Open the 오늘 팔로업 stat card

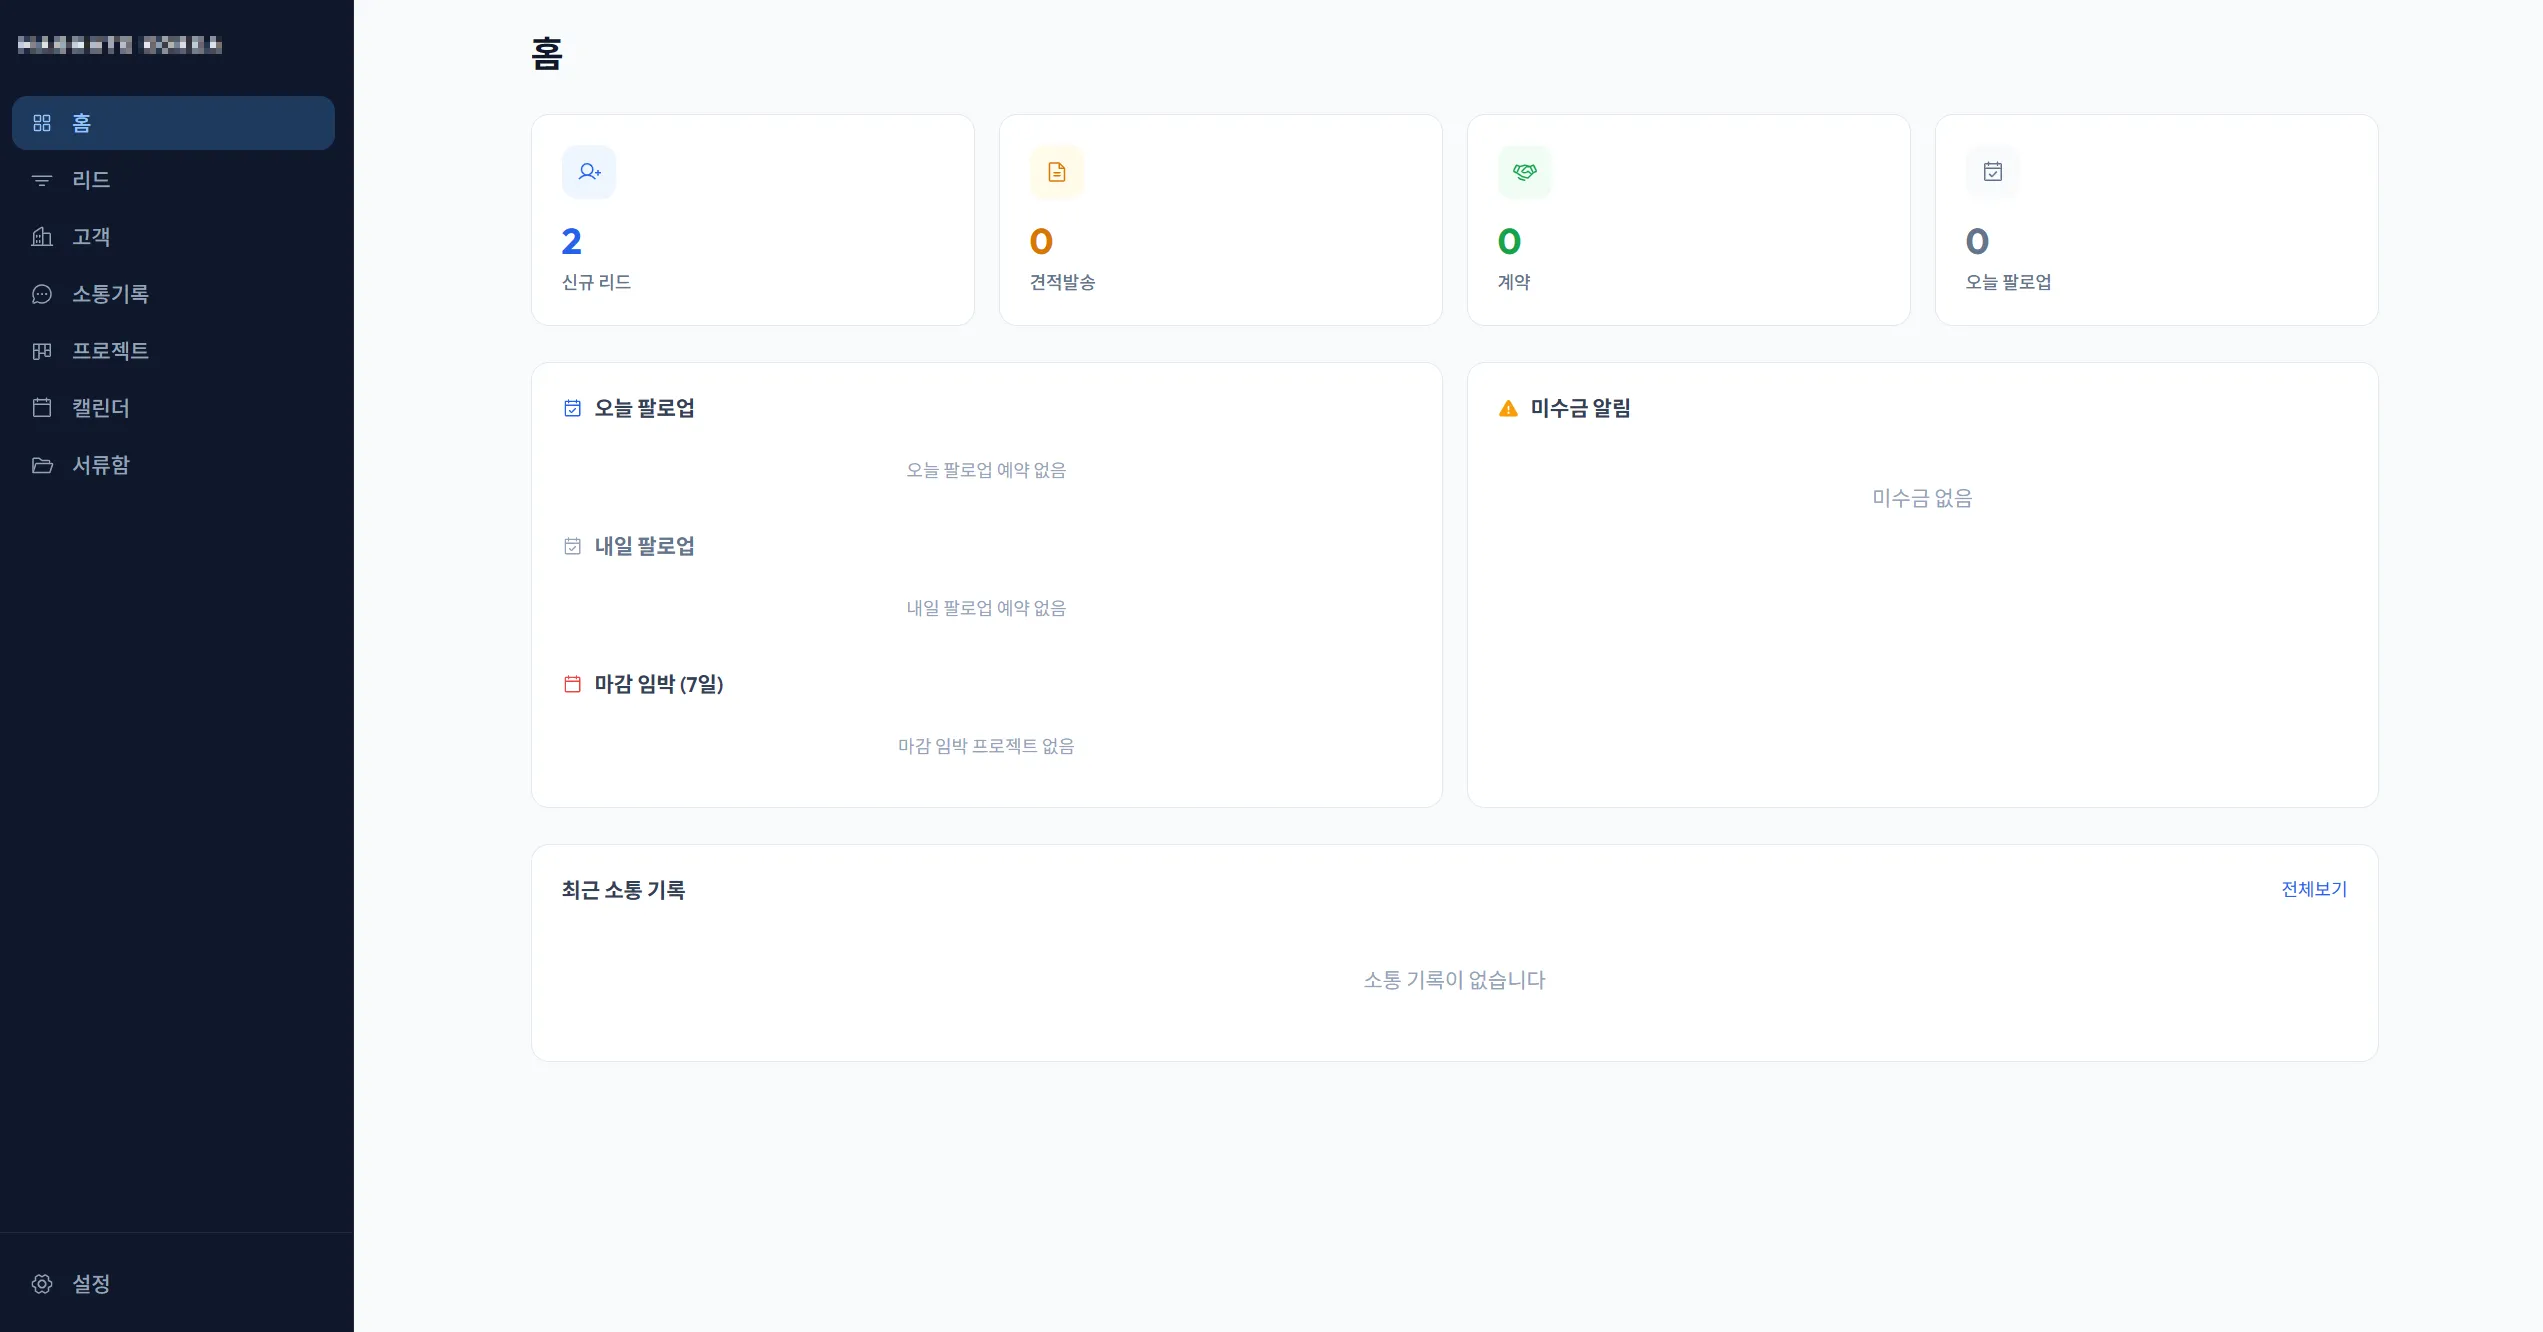pyautogui.click(x=2157, y=220)
